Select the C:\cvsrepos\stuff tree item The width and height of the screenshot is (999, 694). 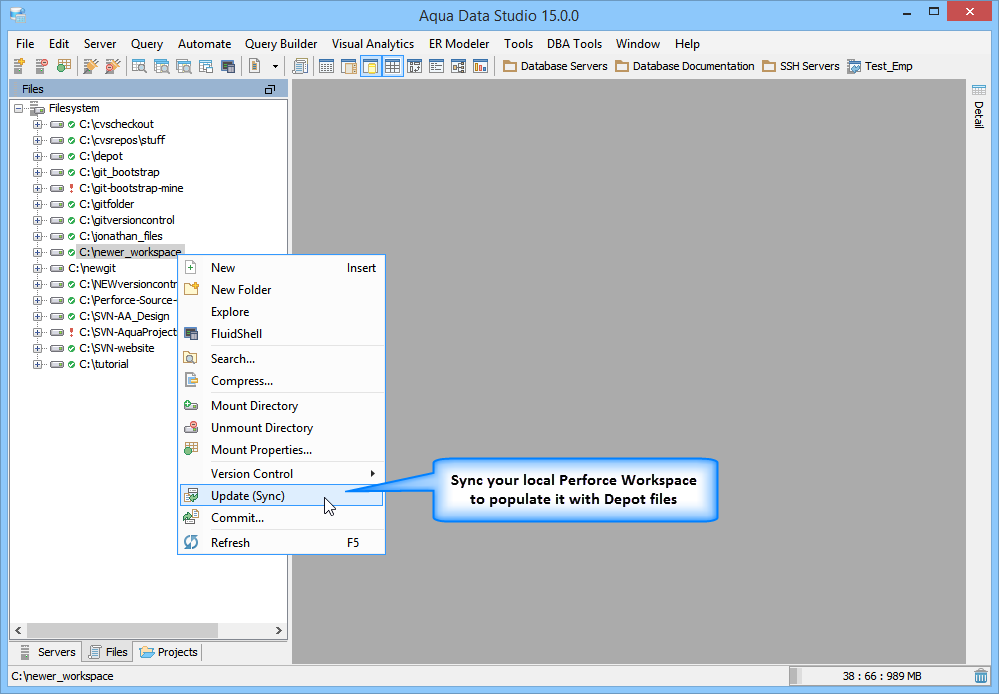click(122, 140)
